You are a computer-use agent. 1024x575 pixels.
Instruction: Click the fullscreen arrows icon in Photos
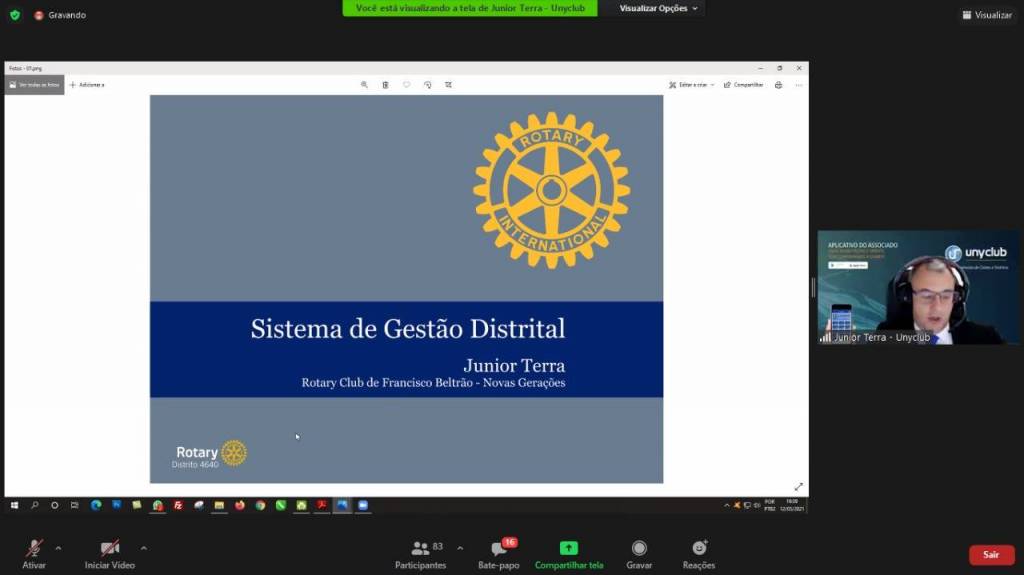tap(798, 487)
